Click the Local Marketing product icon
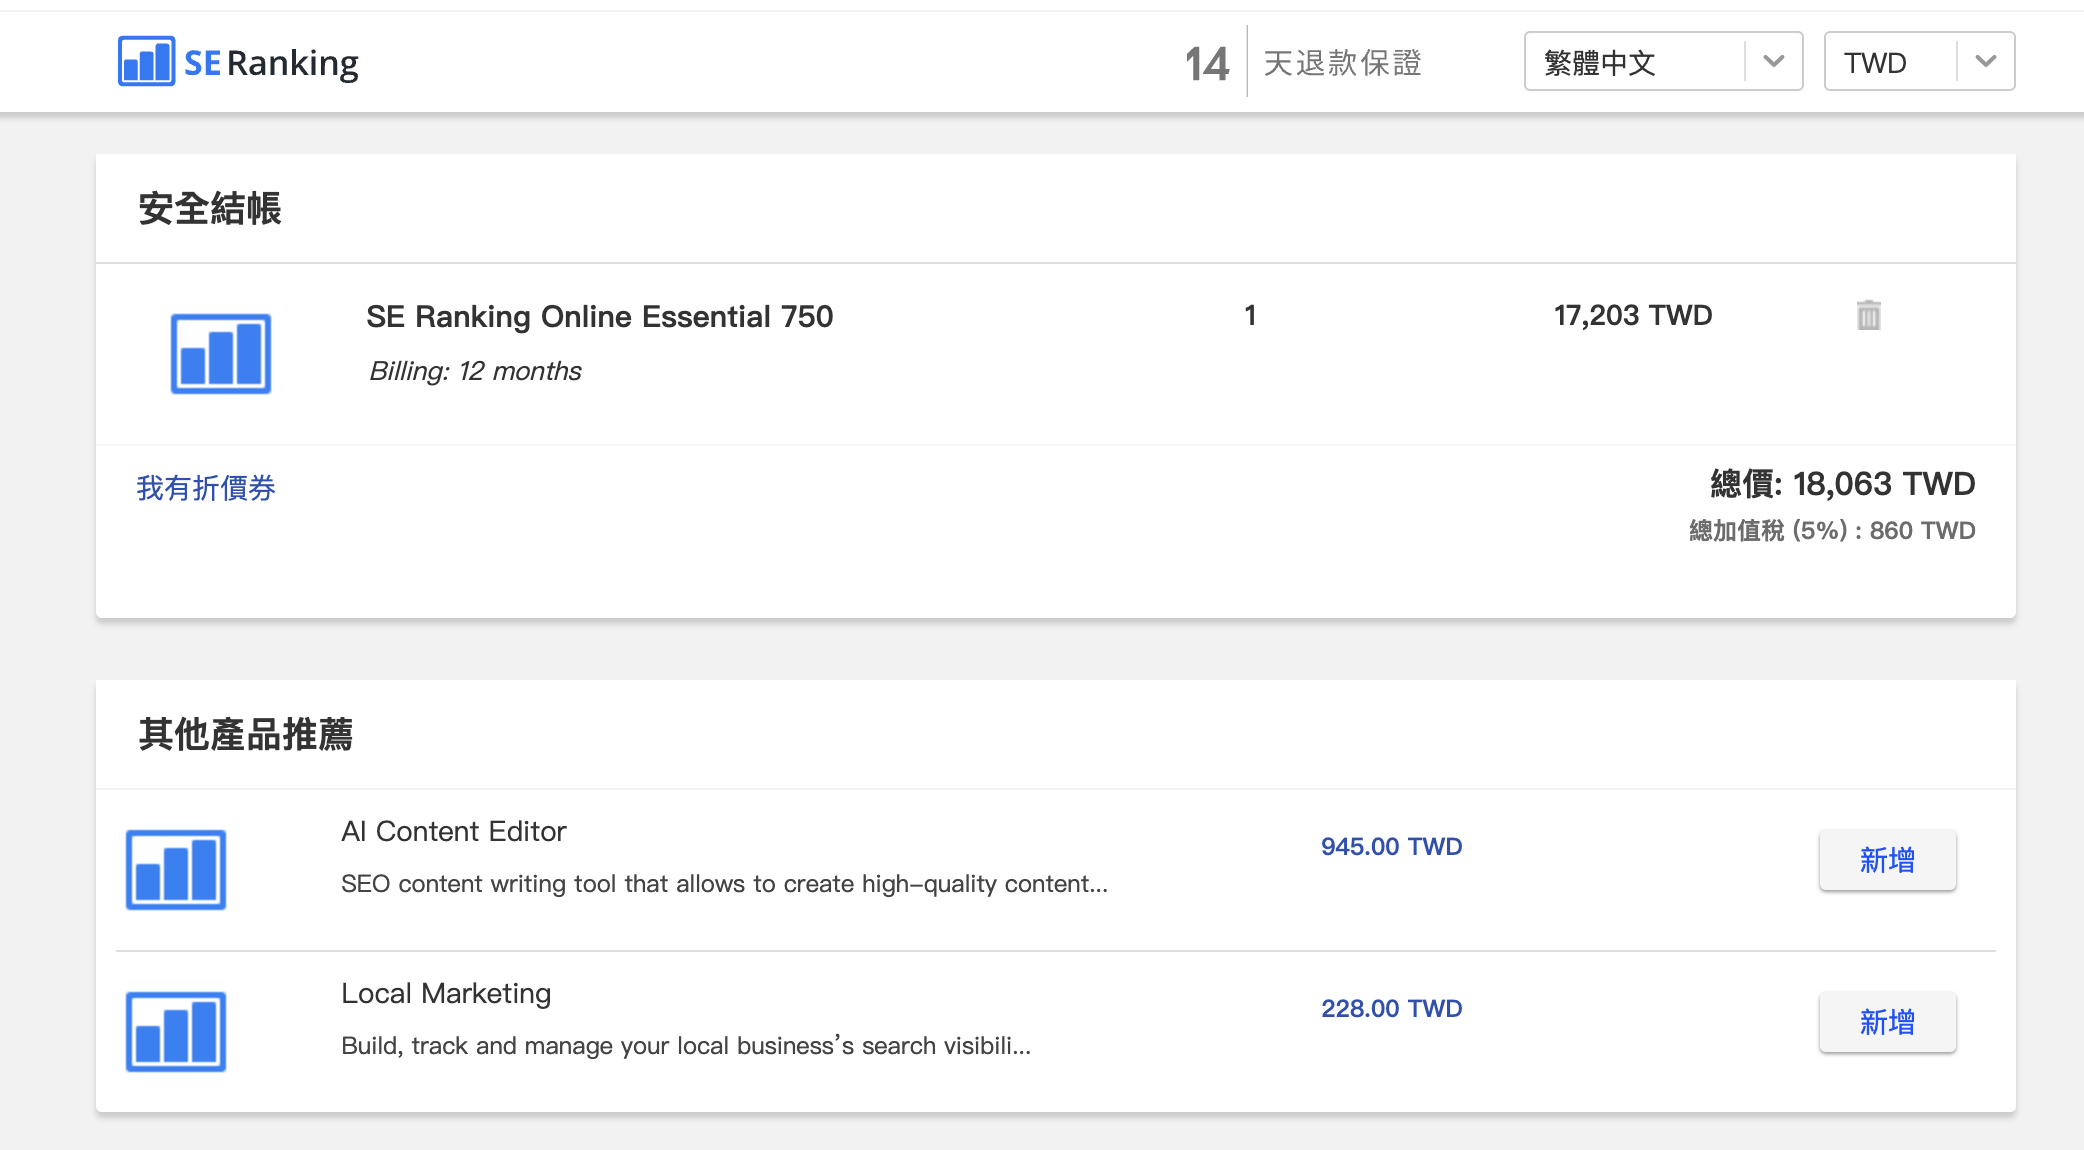This screenshot has width=2084, height=1150. tap(176, 1031)
